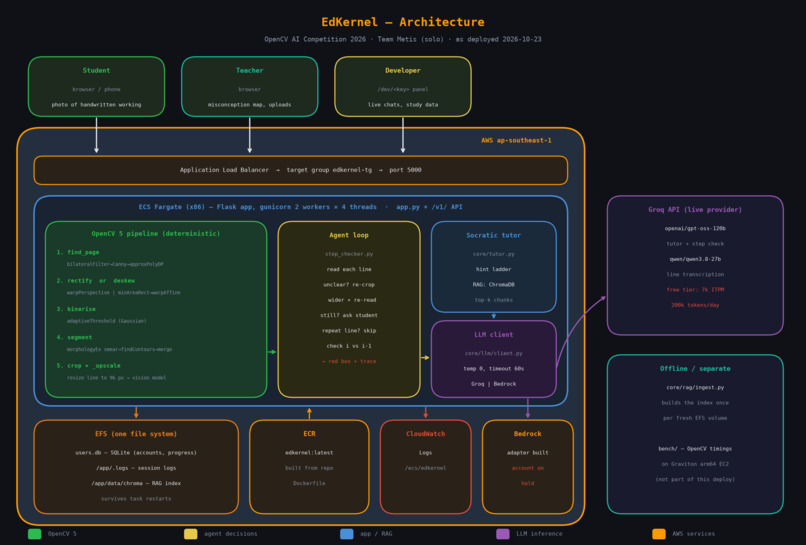The image size is (806, 545).
Task: Click the red '200k tokens/day' text
Action: [695, 305]
